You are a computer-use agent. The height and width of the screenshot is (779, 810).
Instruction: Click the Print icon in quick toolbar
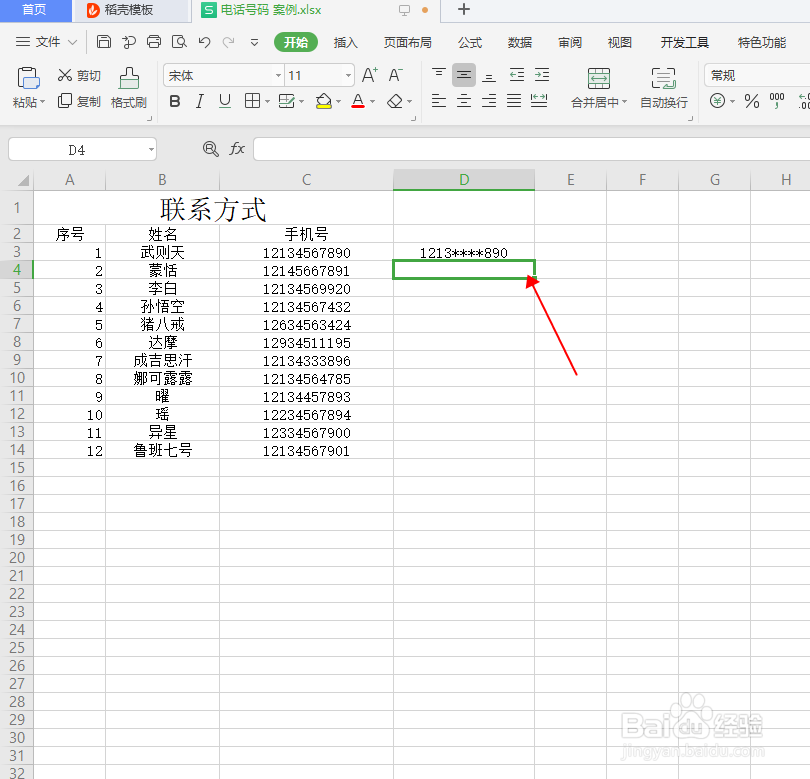pos(154,42)
